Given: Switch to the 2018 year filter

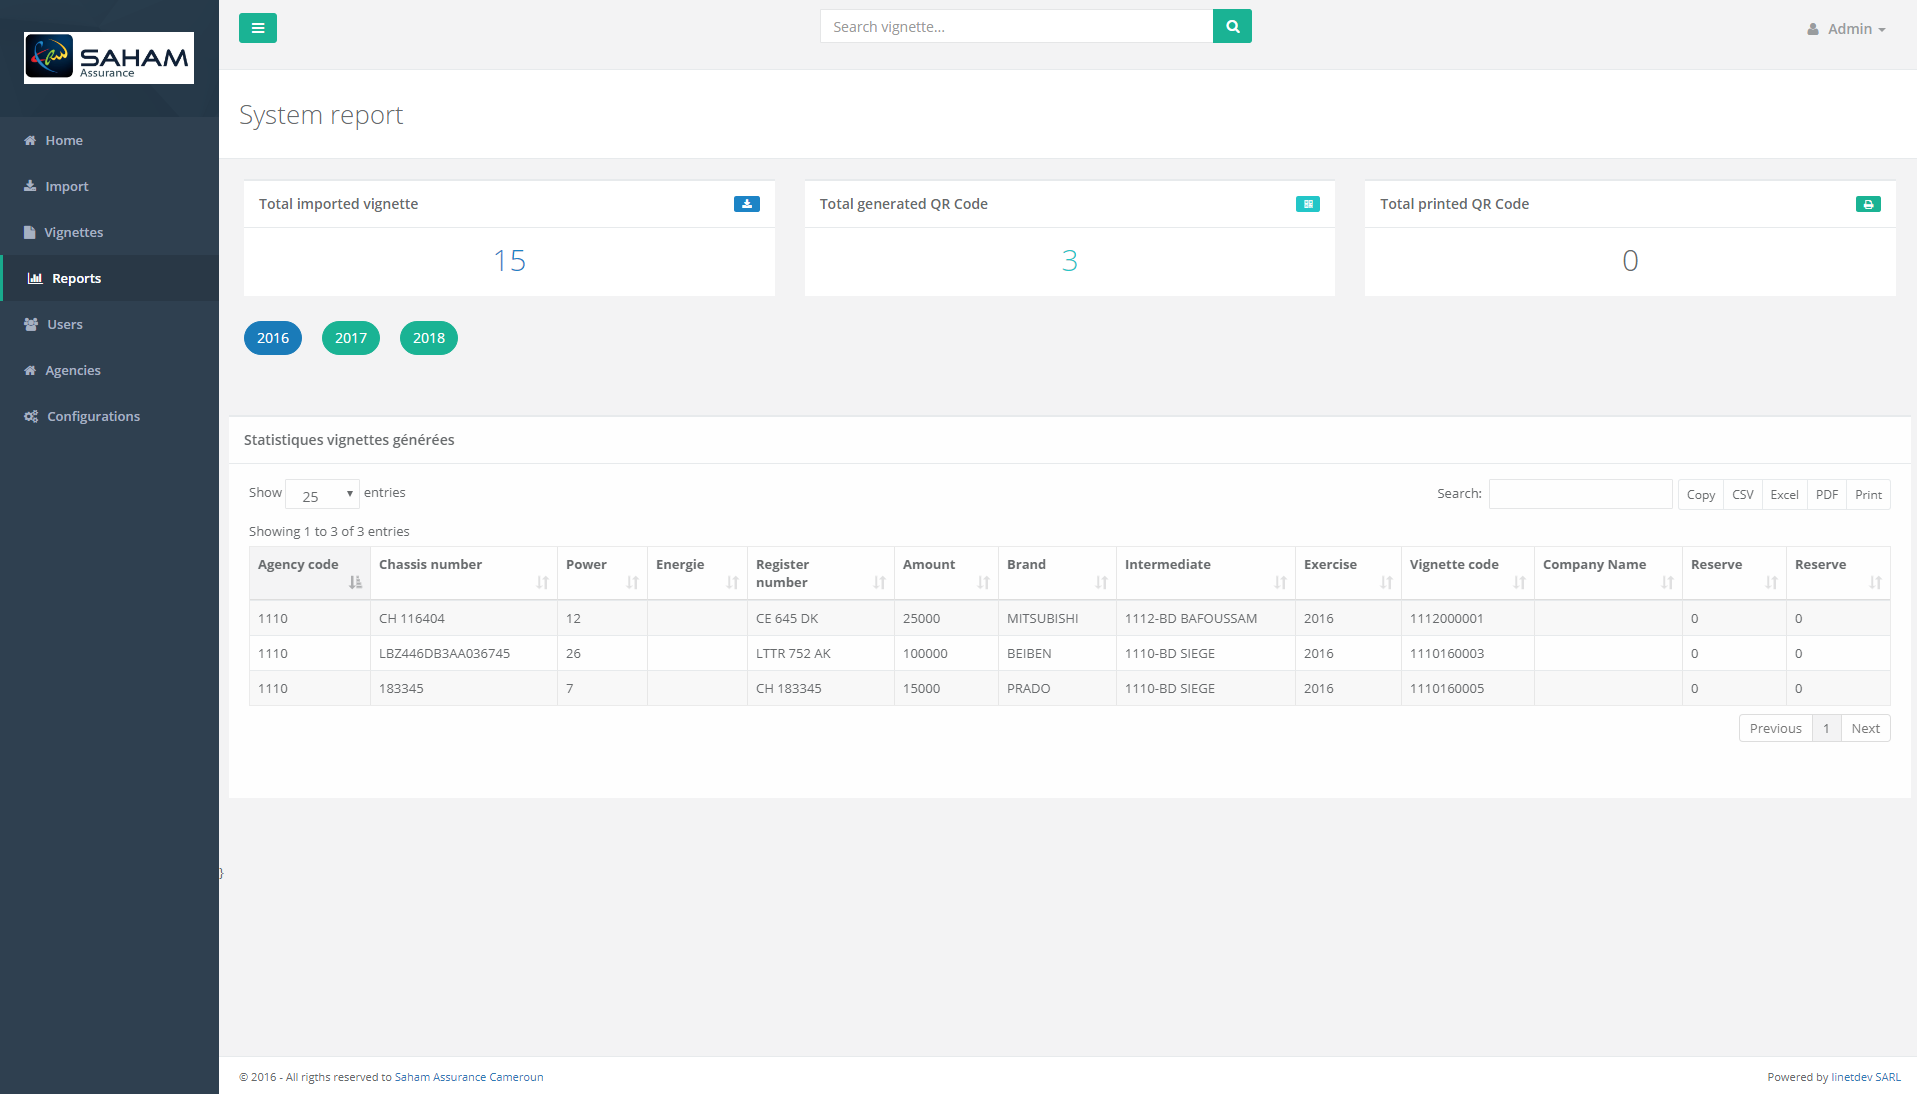Looking at the screenshot, I should (x=429, y=338).
